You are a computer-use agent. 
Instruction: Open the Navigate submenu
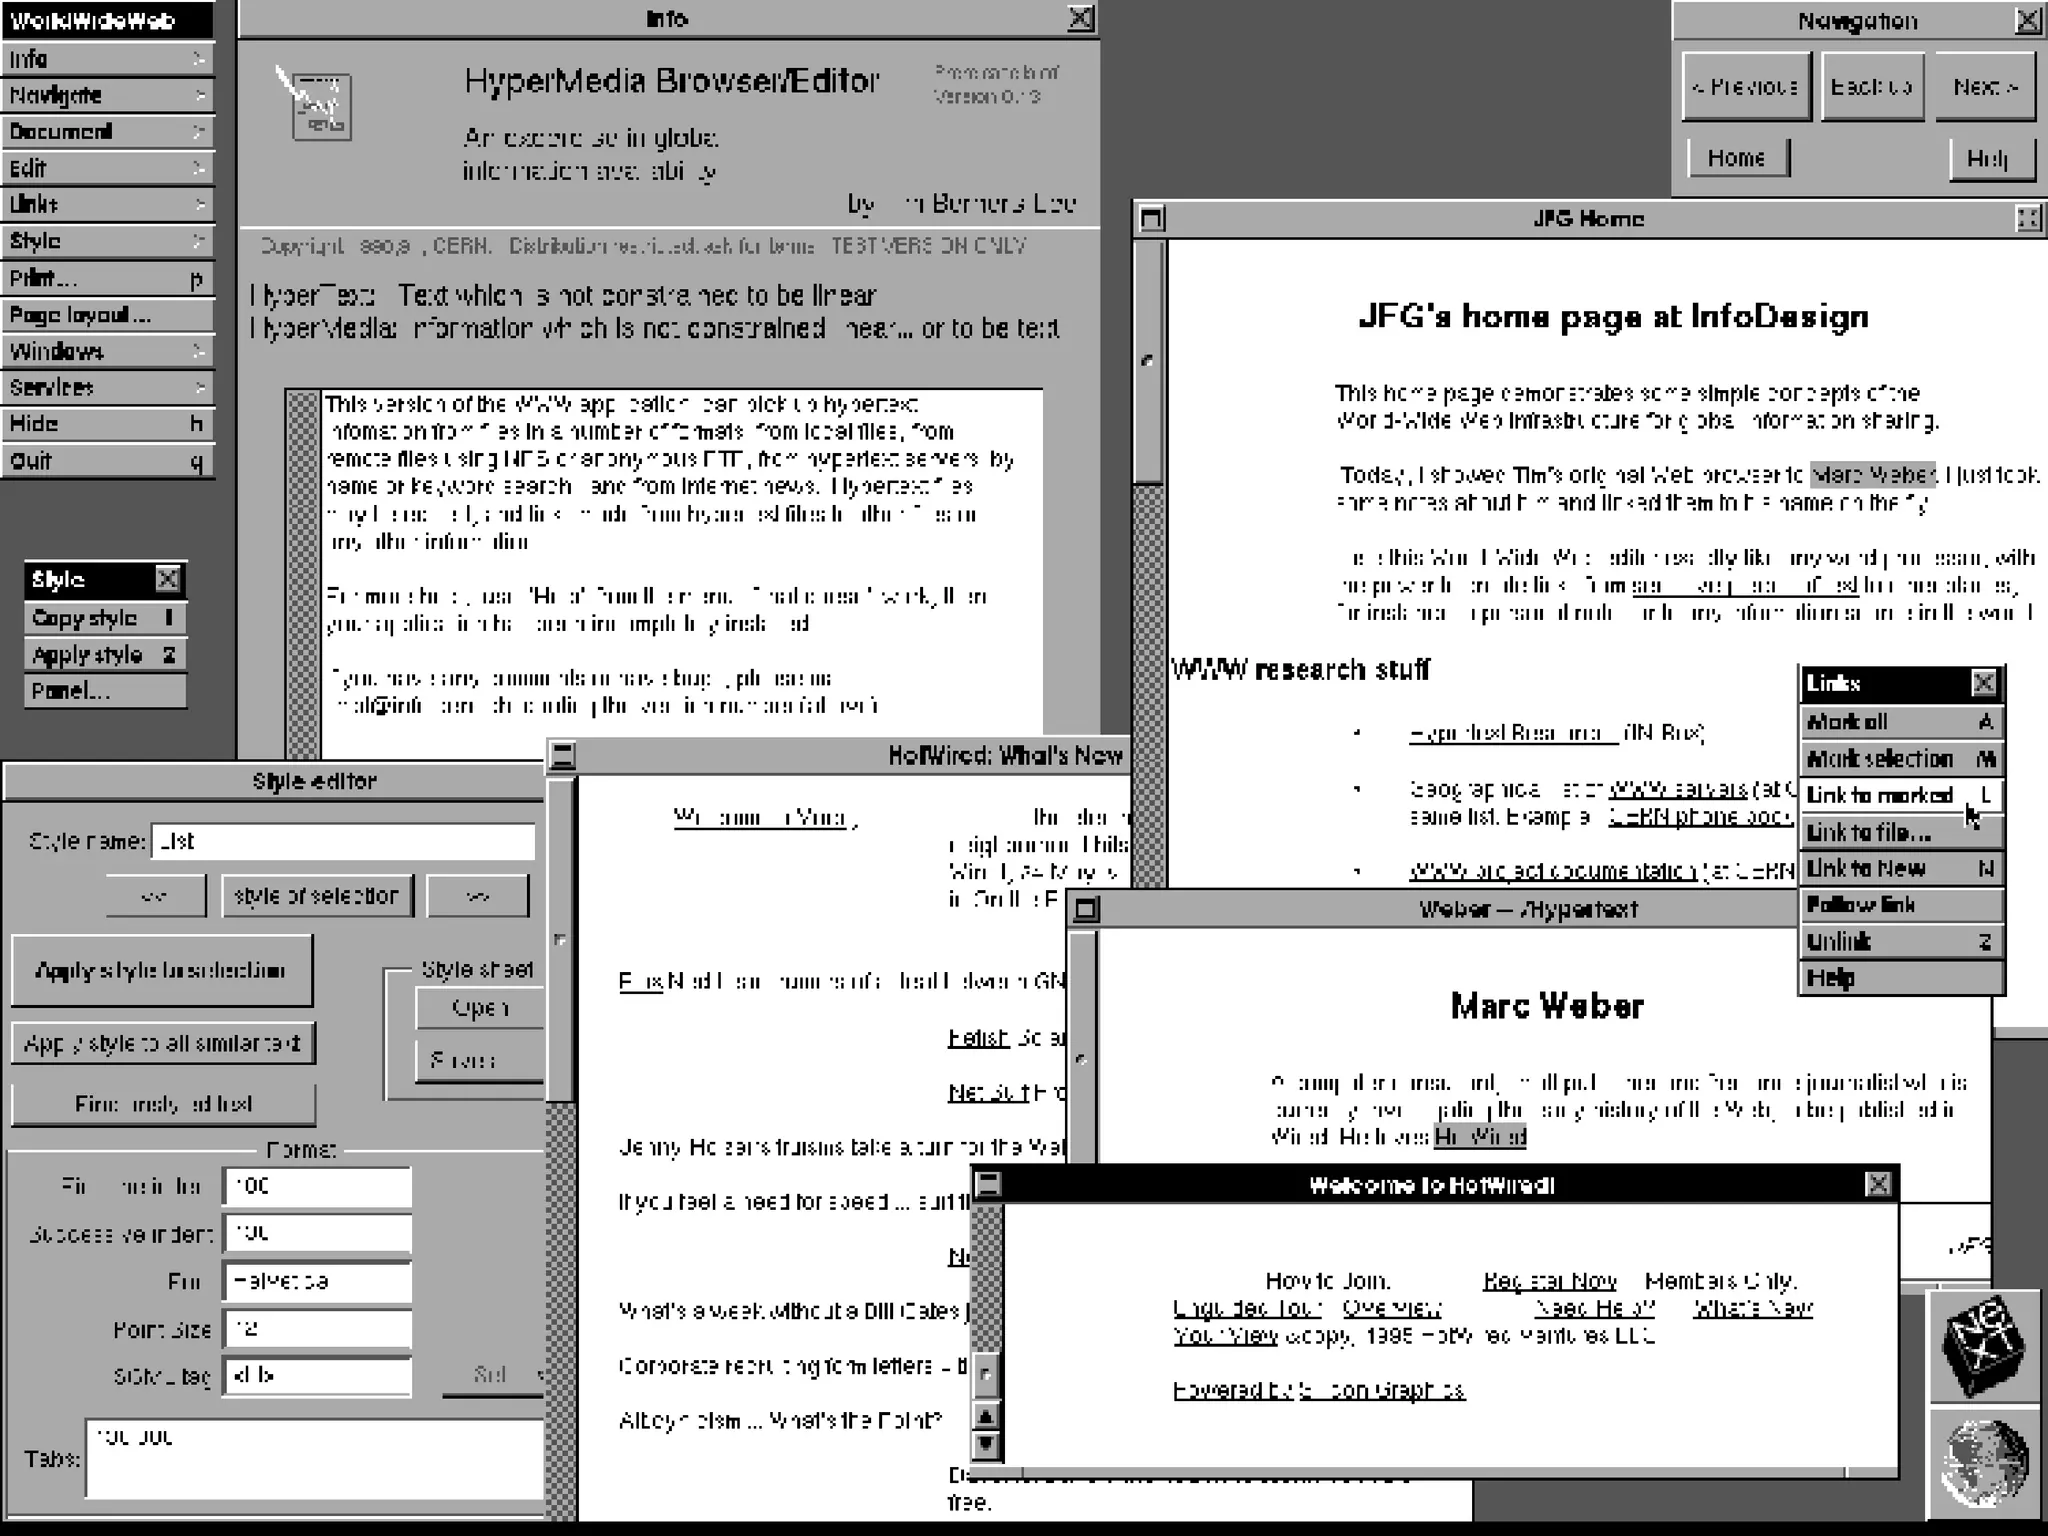click(x=106, y=95)
